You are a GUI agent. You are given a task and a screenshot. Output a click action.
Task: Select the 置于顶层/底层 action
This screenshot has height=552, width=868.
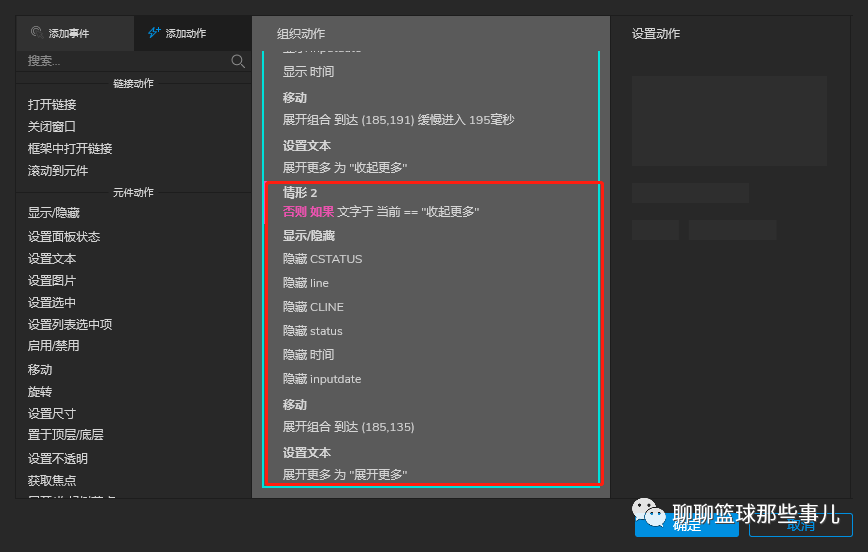point(65,435)
